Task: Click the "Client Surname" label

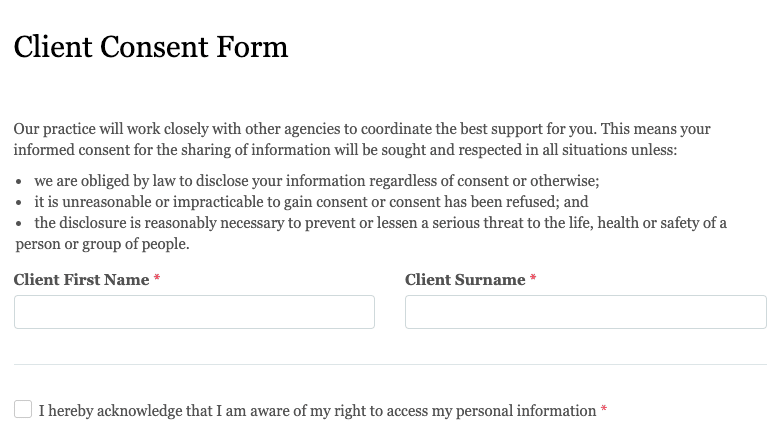Action: click(x=465, y=280)
